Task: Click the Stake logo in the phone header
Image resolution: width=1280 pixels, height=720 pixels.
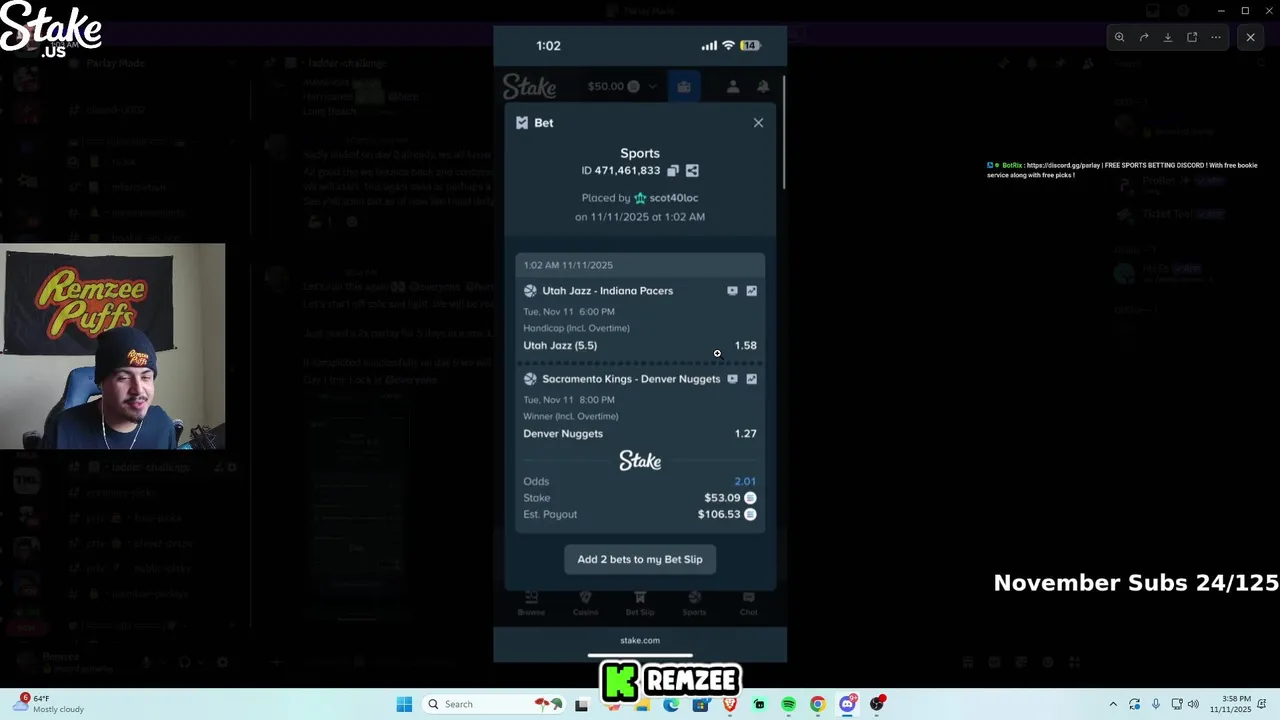Action: tap(529, 87)
